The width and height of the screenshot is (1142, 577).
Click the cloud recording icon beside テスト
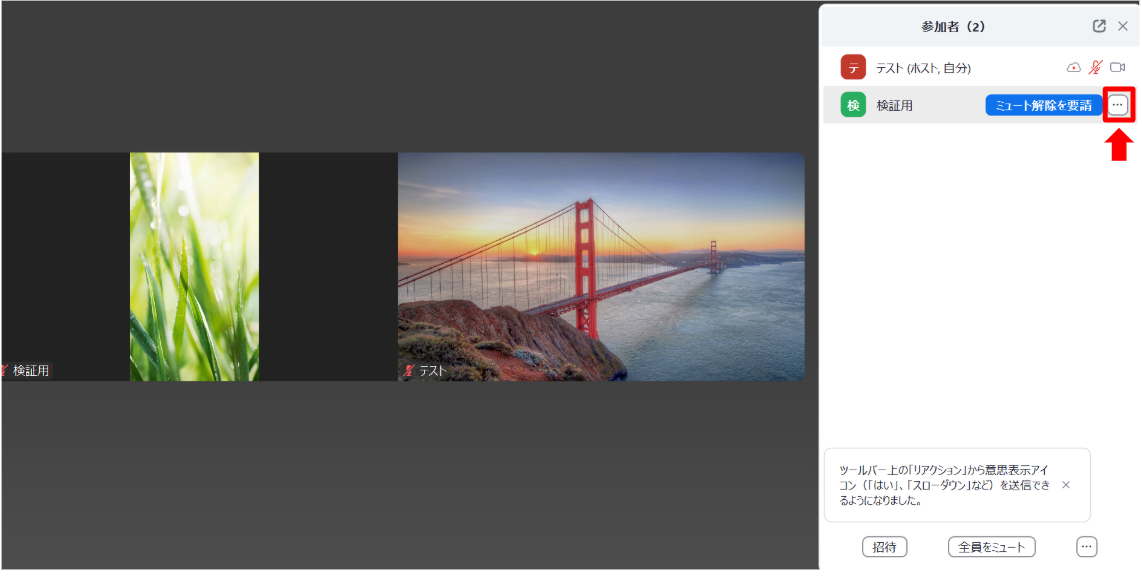click(x=1074, y=68)
